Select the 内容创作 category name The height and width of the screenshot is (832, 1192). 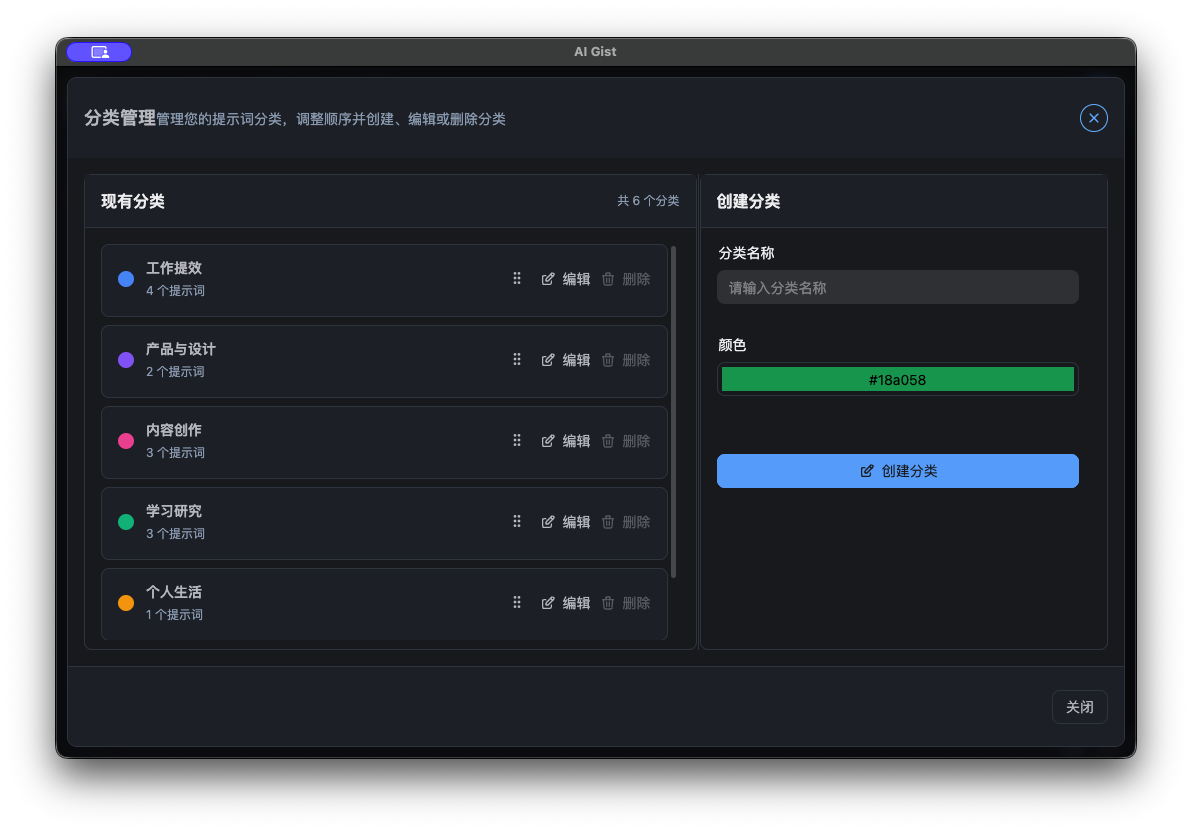(x=174, y=430)
